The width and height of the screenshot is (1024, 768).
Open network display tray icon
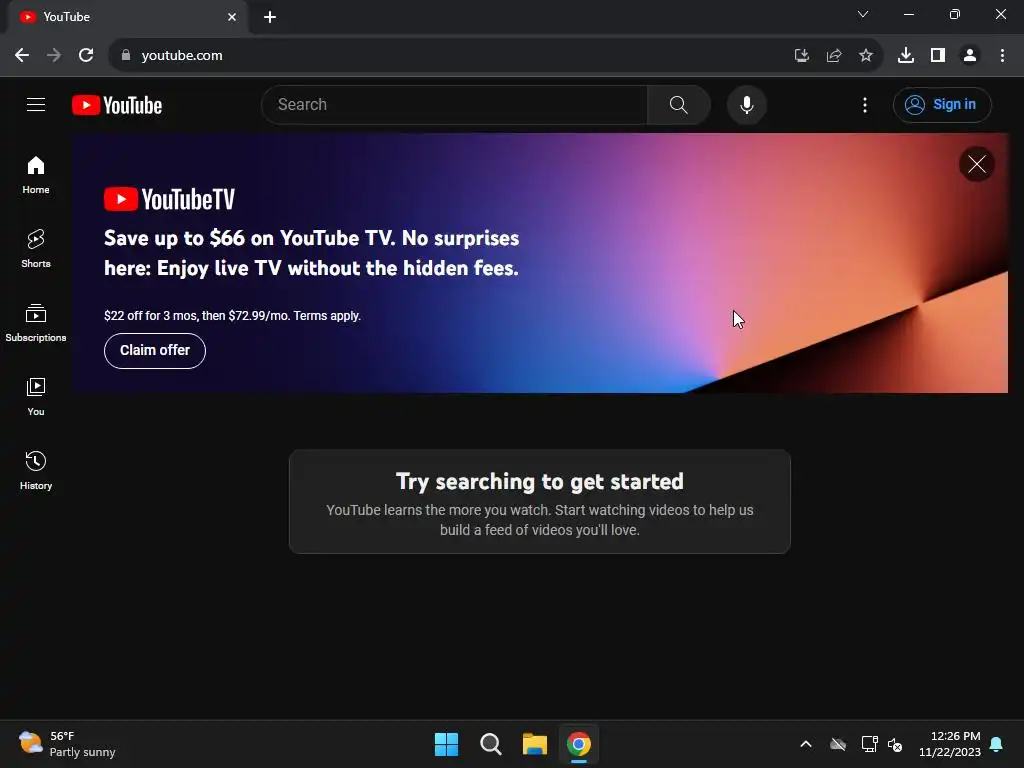point(869,744)
